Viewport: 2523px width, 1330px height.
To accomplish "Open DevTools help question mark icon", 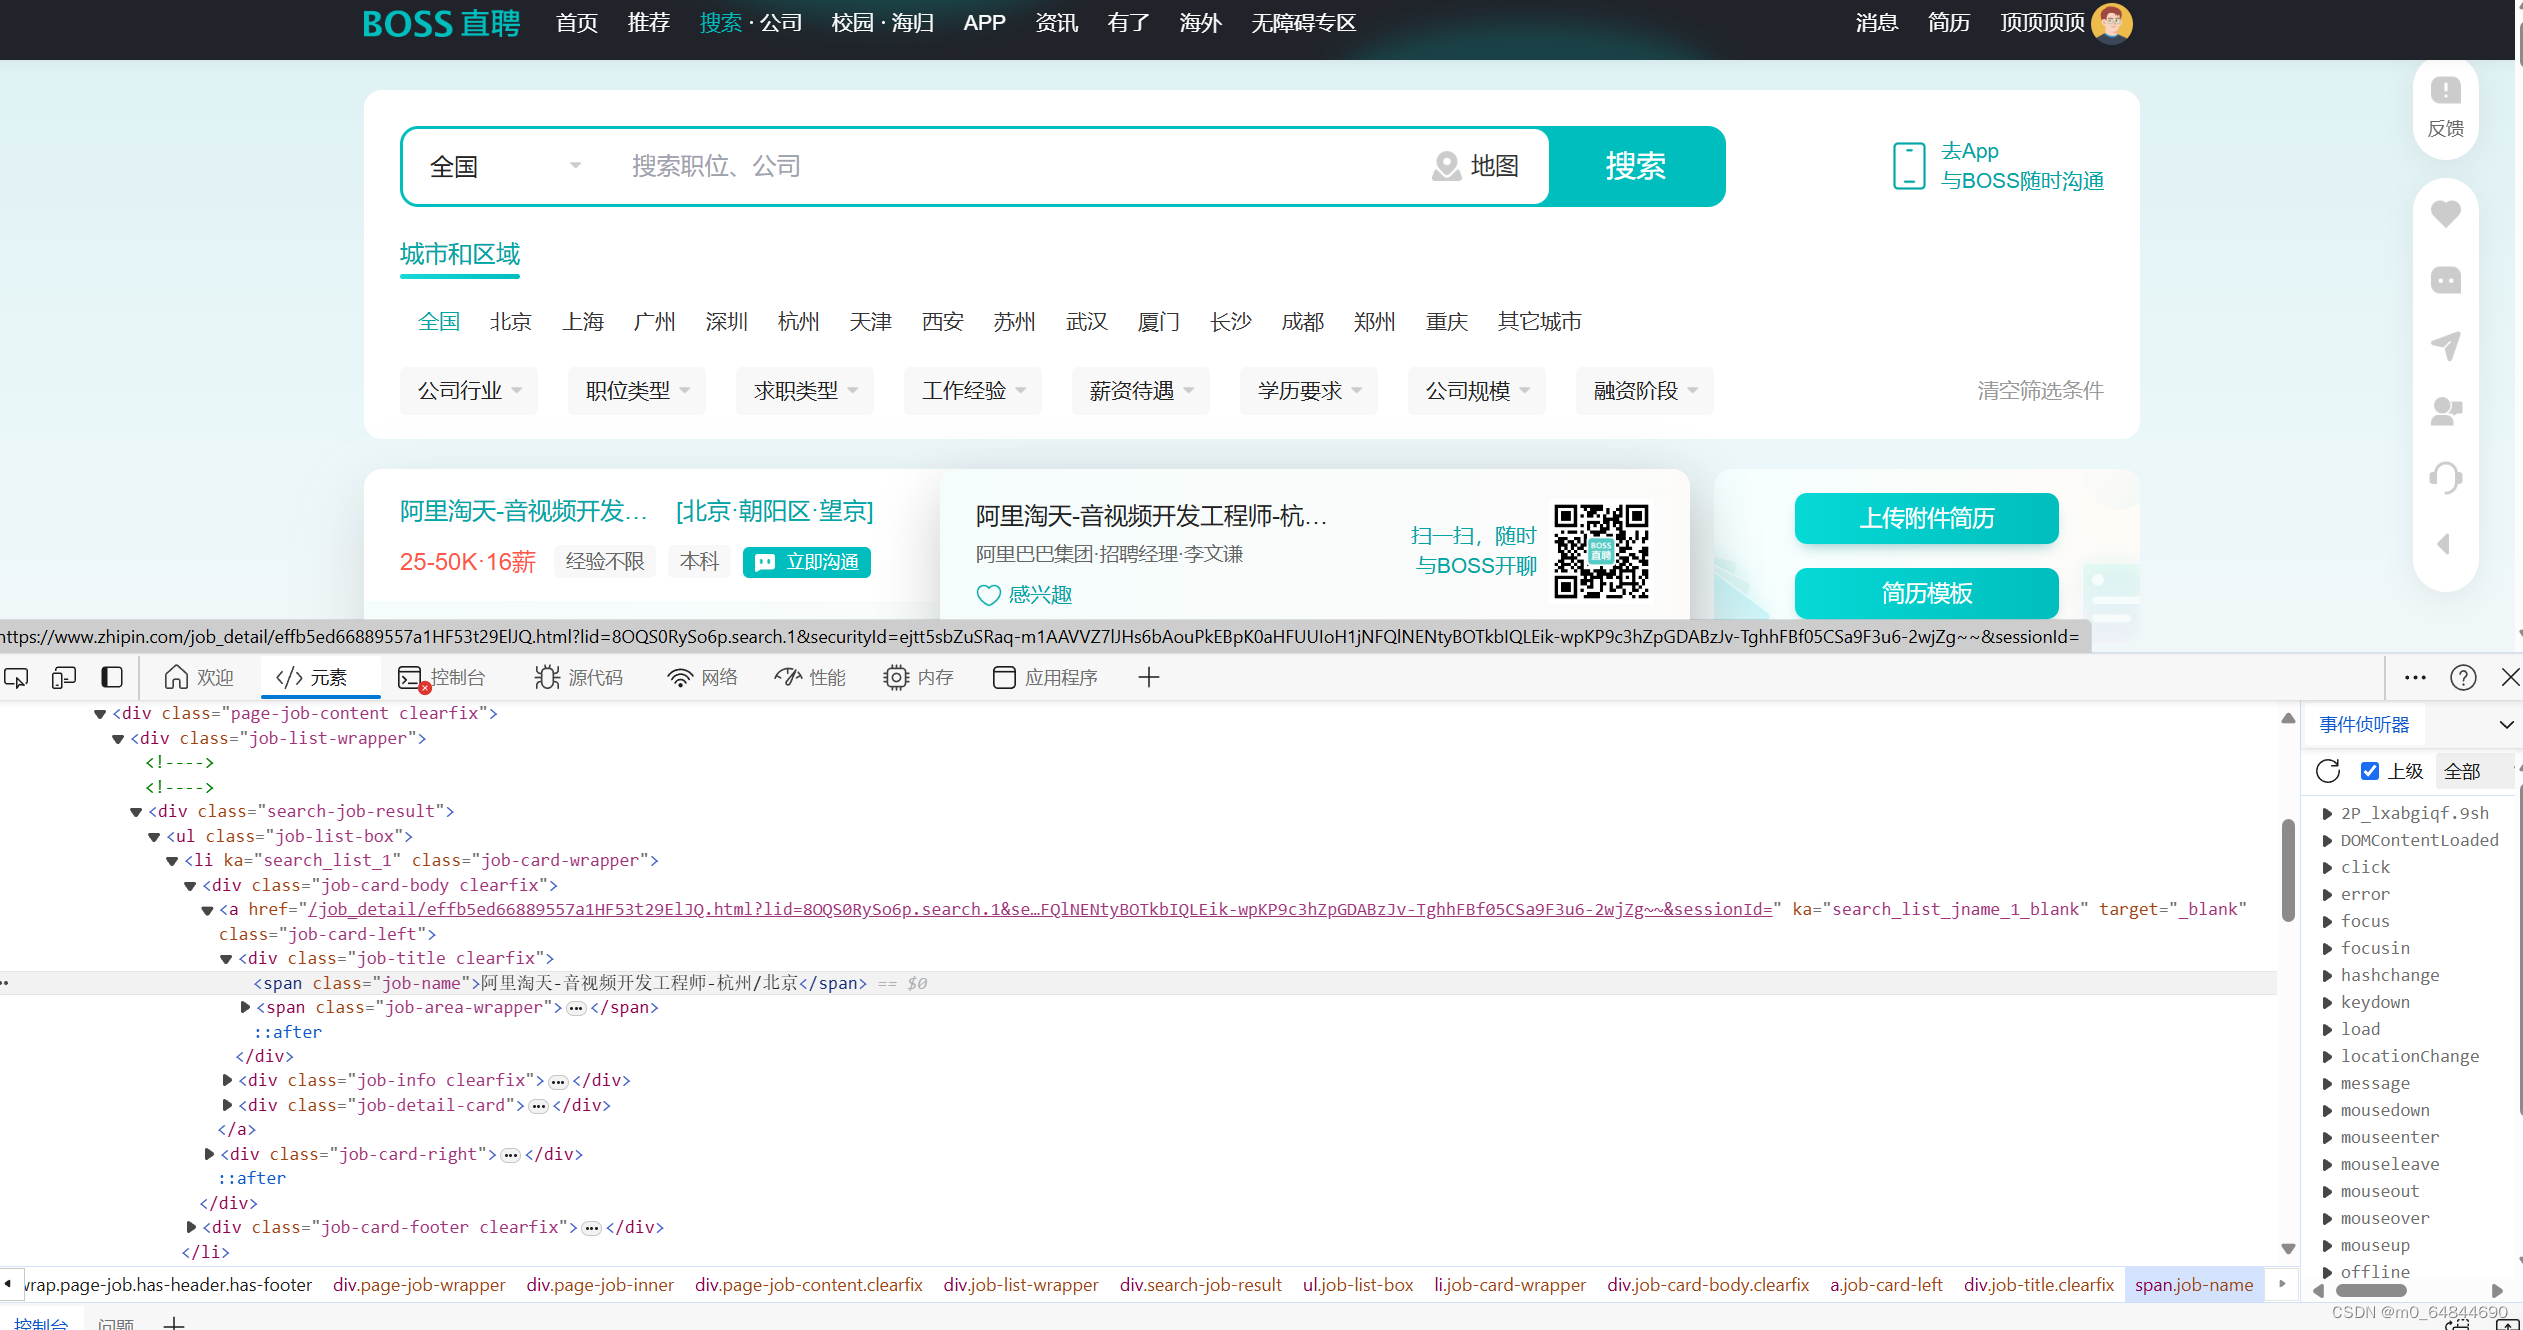I will [x=2463, y=678].
